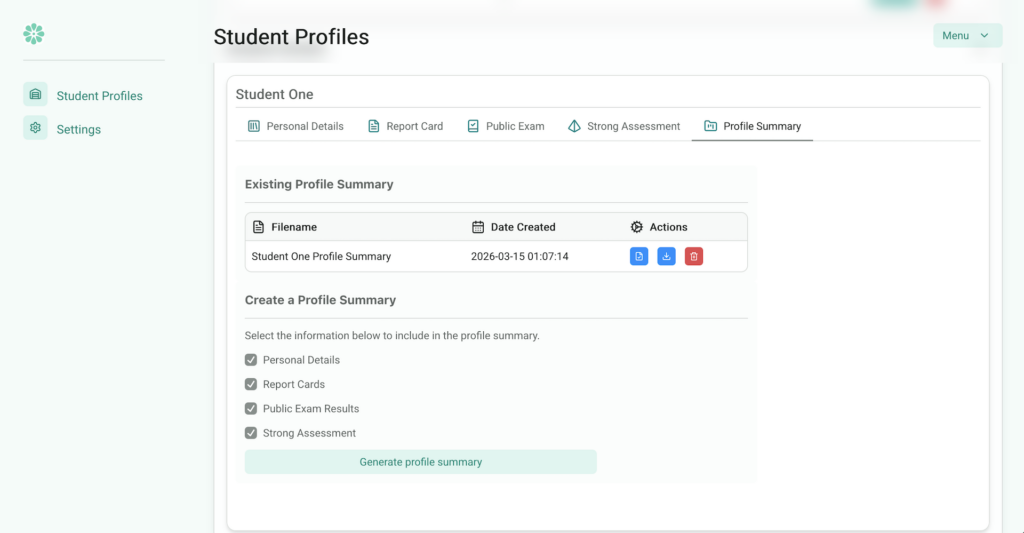Click the date 2026-03-15 01:07:14

(520, 257)
